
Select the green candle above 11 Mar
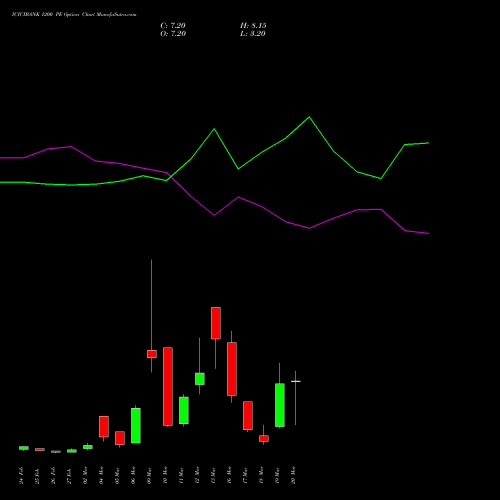tap(184, 410)
